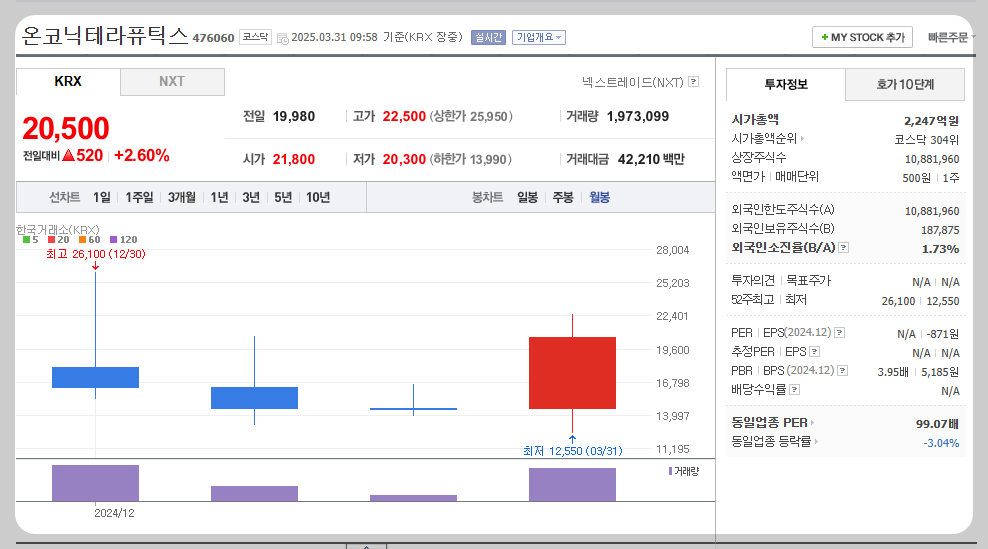Open the 호가10단계 tab
Image resolution: width=988 pixels, height=549 pixels.
pyautogui.click(x=905, y=84)
